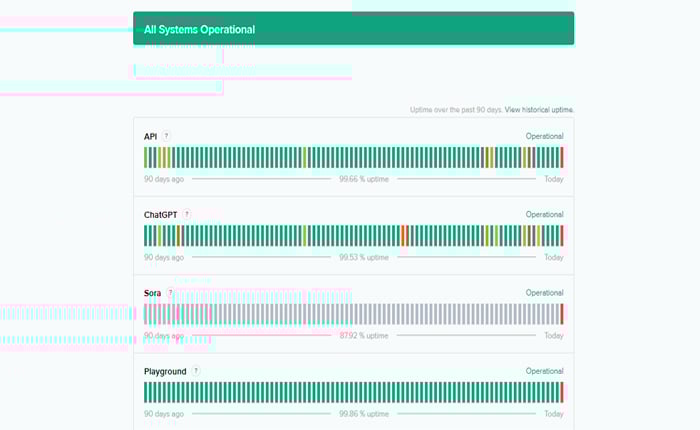Click the Sora 87.92 % uptime text

click(x=363, y=335)
